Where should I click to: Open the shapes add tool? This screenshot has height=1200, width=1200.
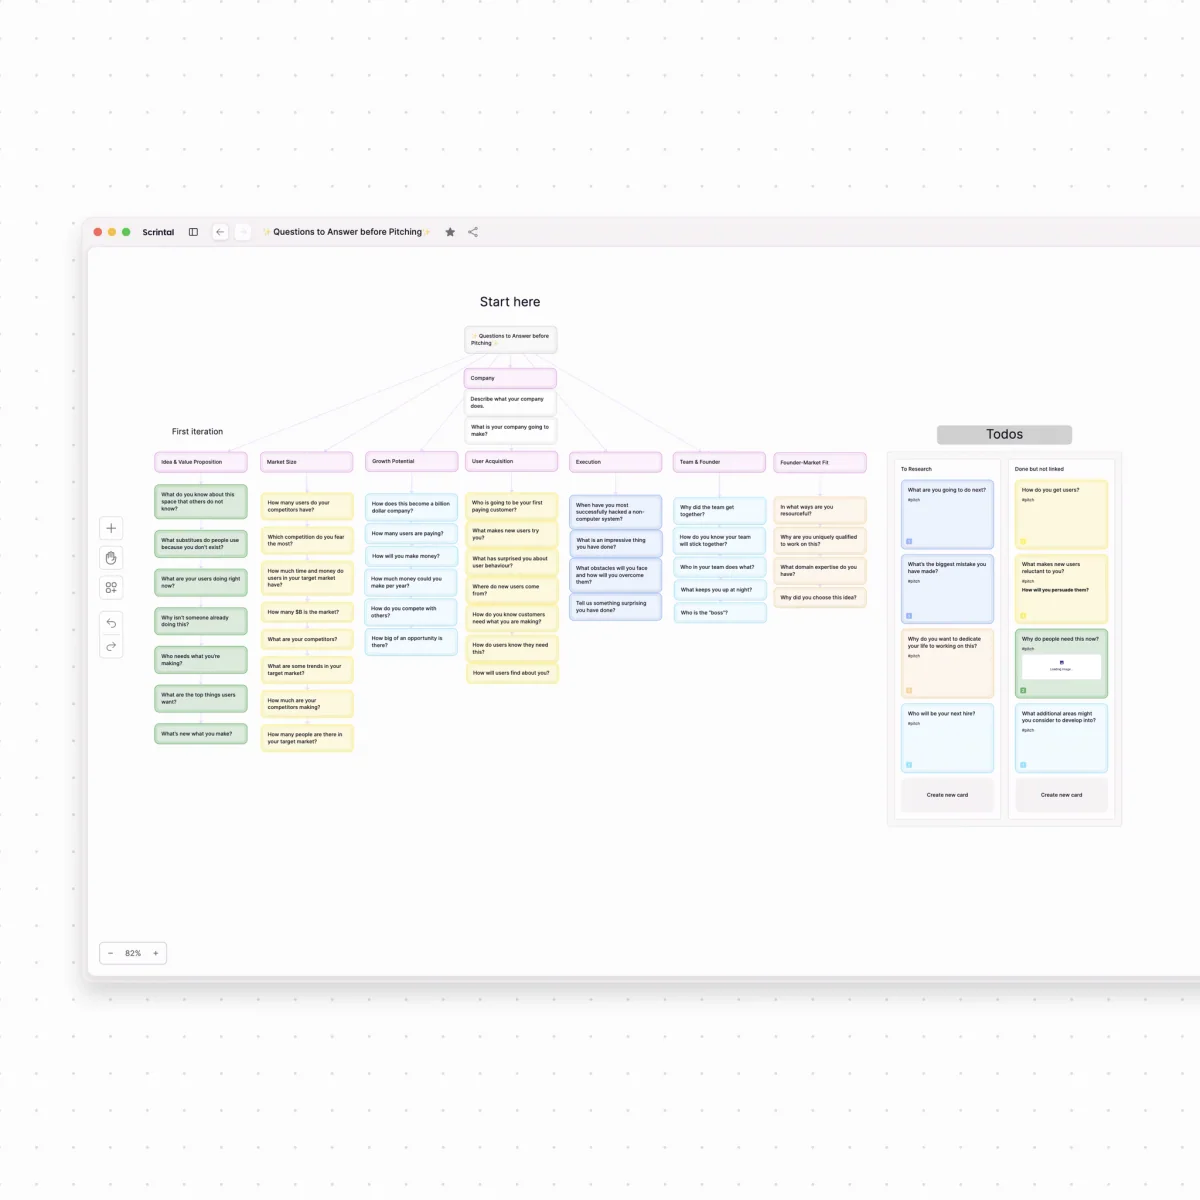pos(111,588)
